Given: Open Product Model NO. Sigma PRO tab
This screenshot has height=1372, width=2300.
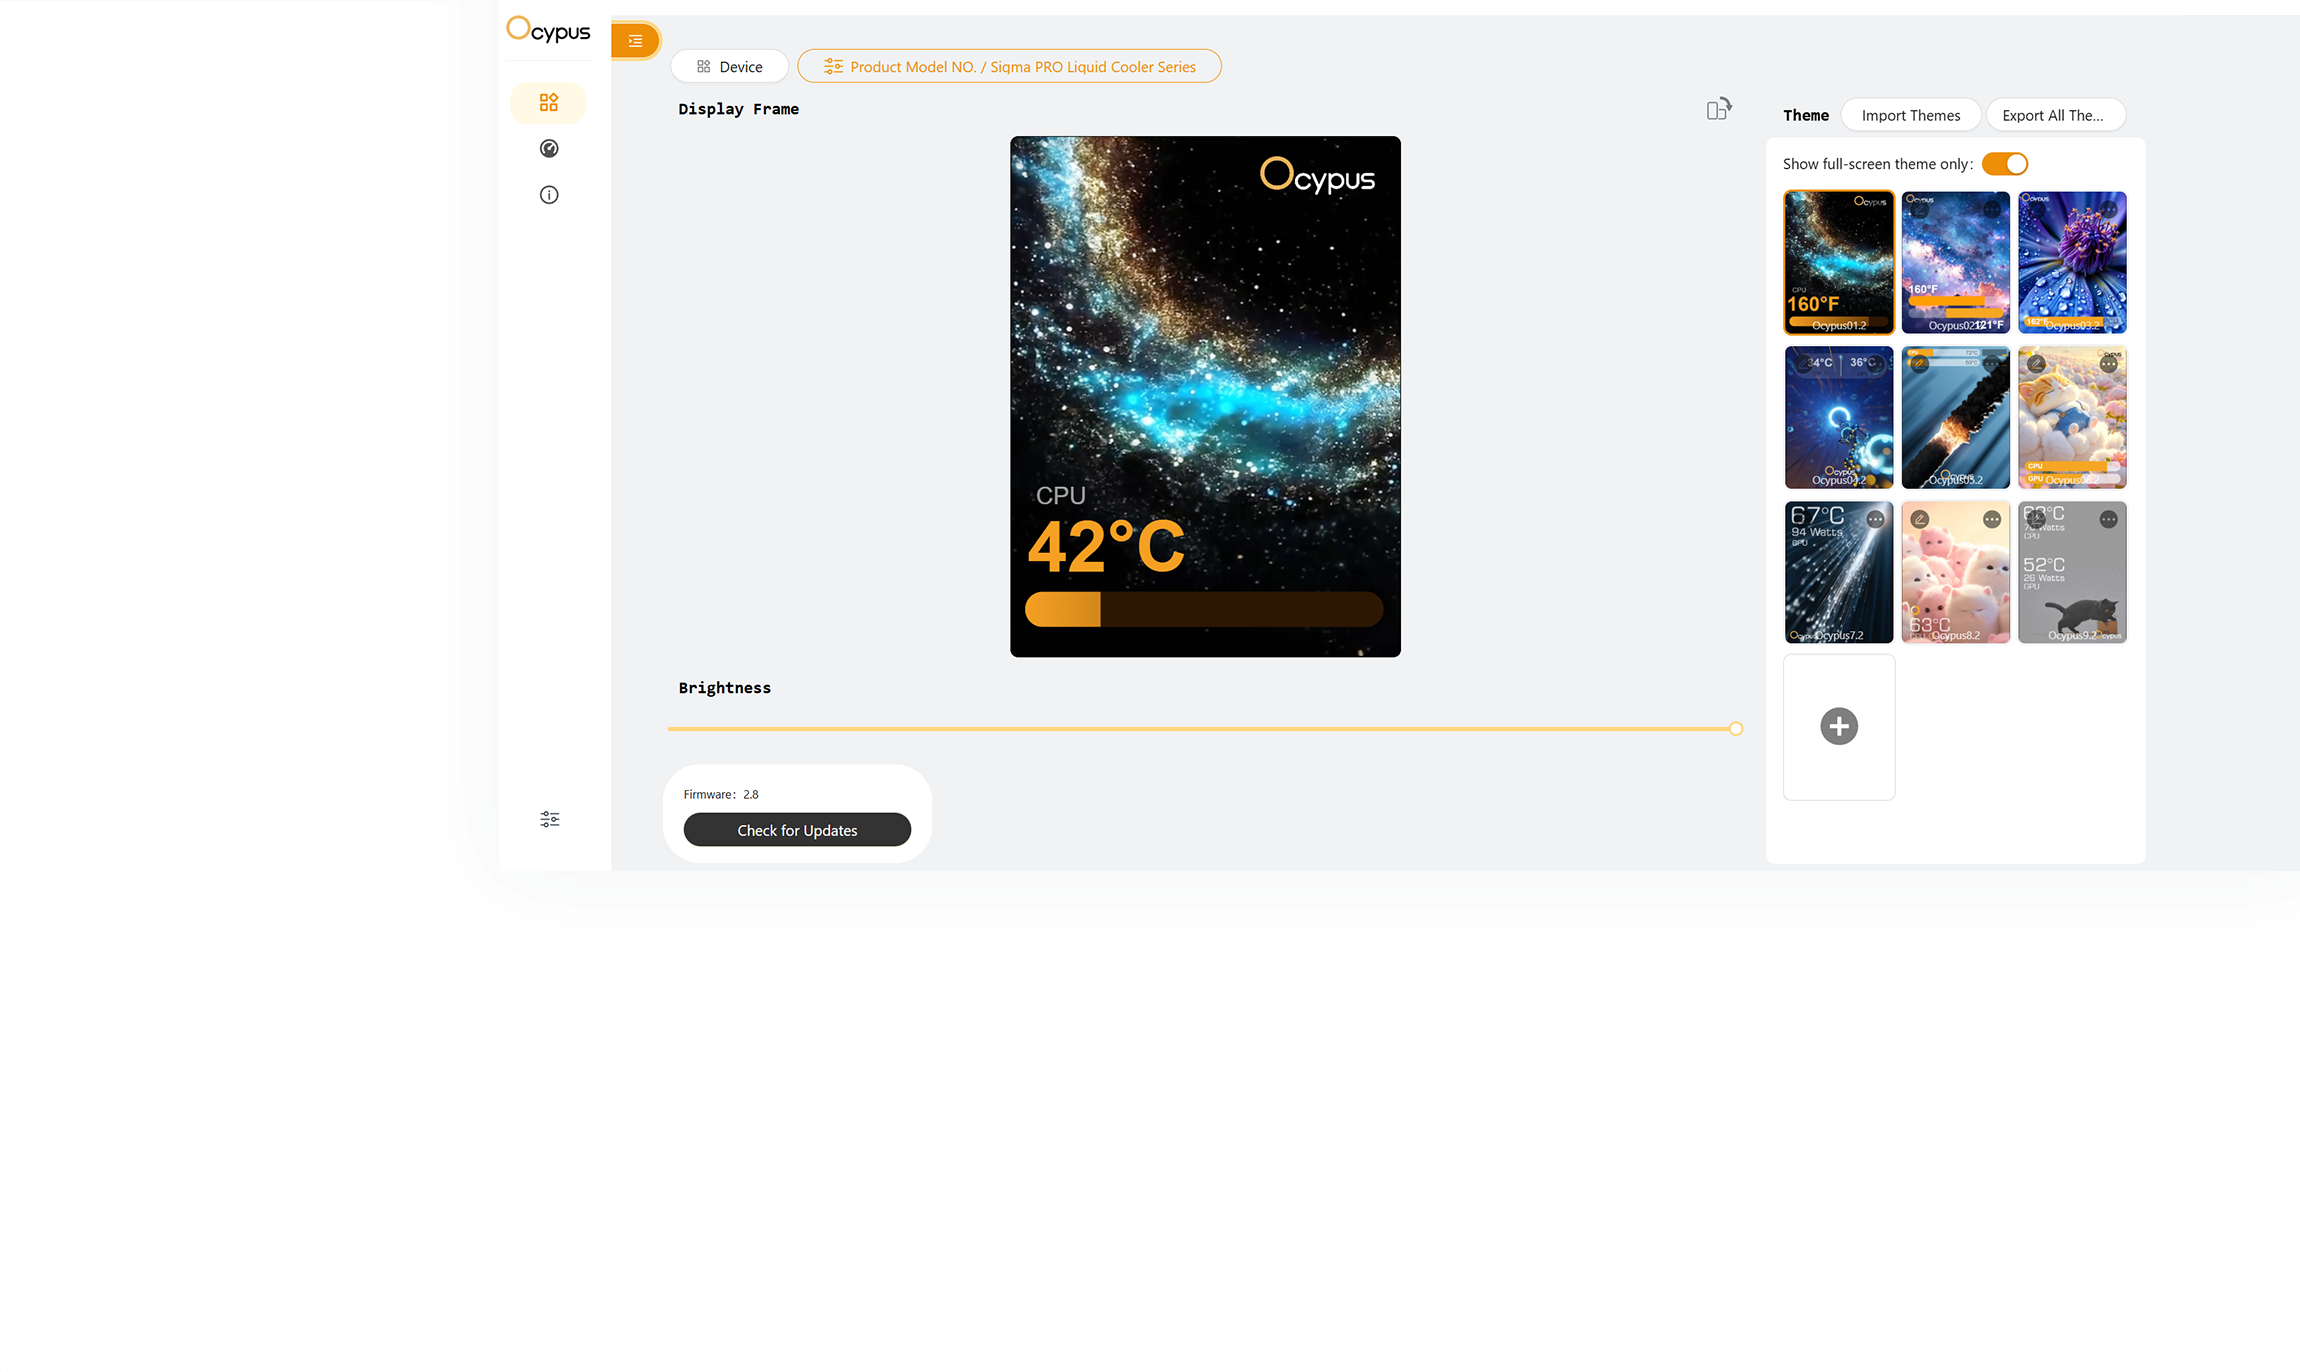Looking at the screenshot, I should point(1009,67).
